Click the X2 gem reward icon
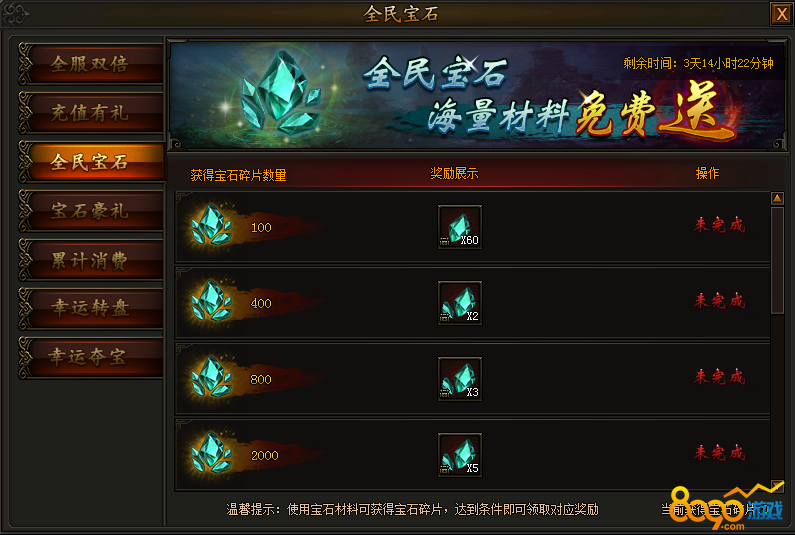 pos(460,303)
